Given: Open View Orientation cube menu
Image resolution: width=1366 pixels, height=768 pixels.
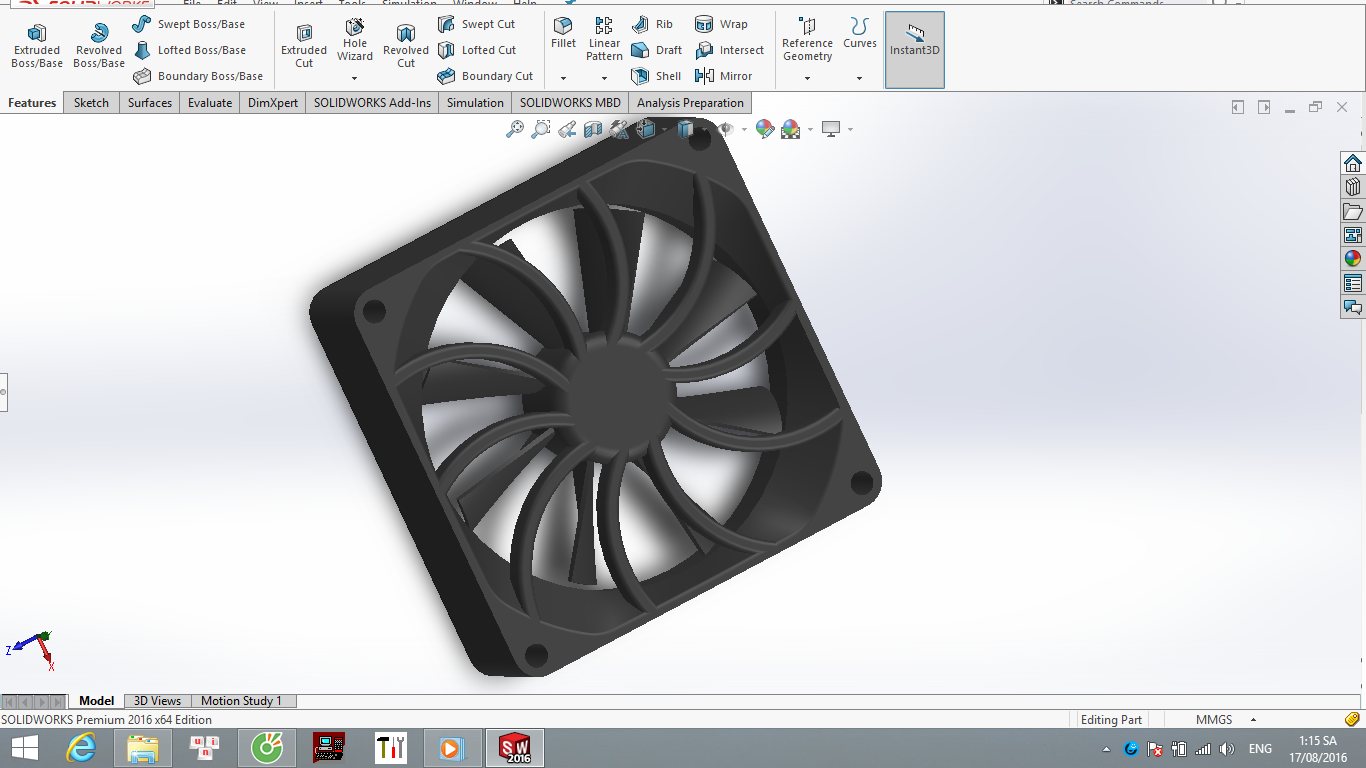Looking at the screenshot, I should [x=647, y=129].
